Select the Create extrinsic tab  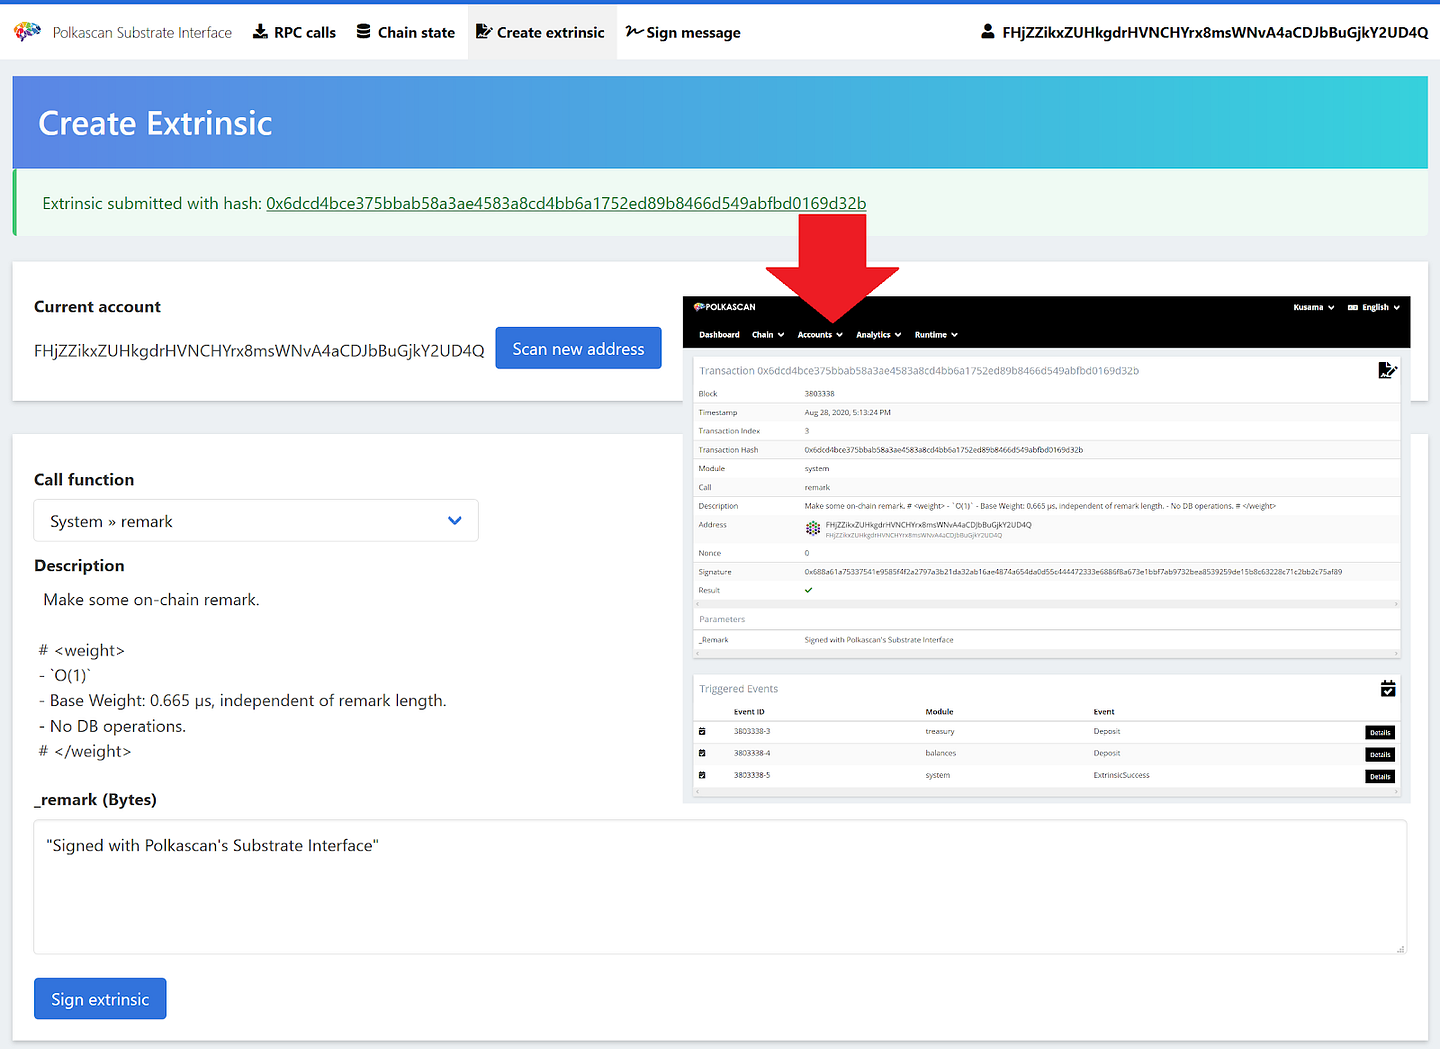point(541,32)
